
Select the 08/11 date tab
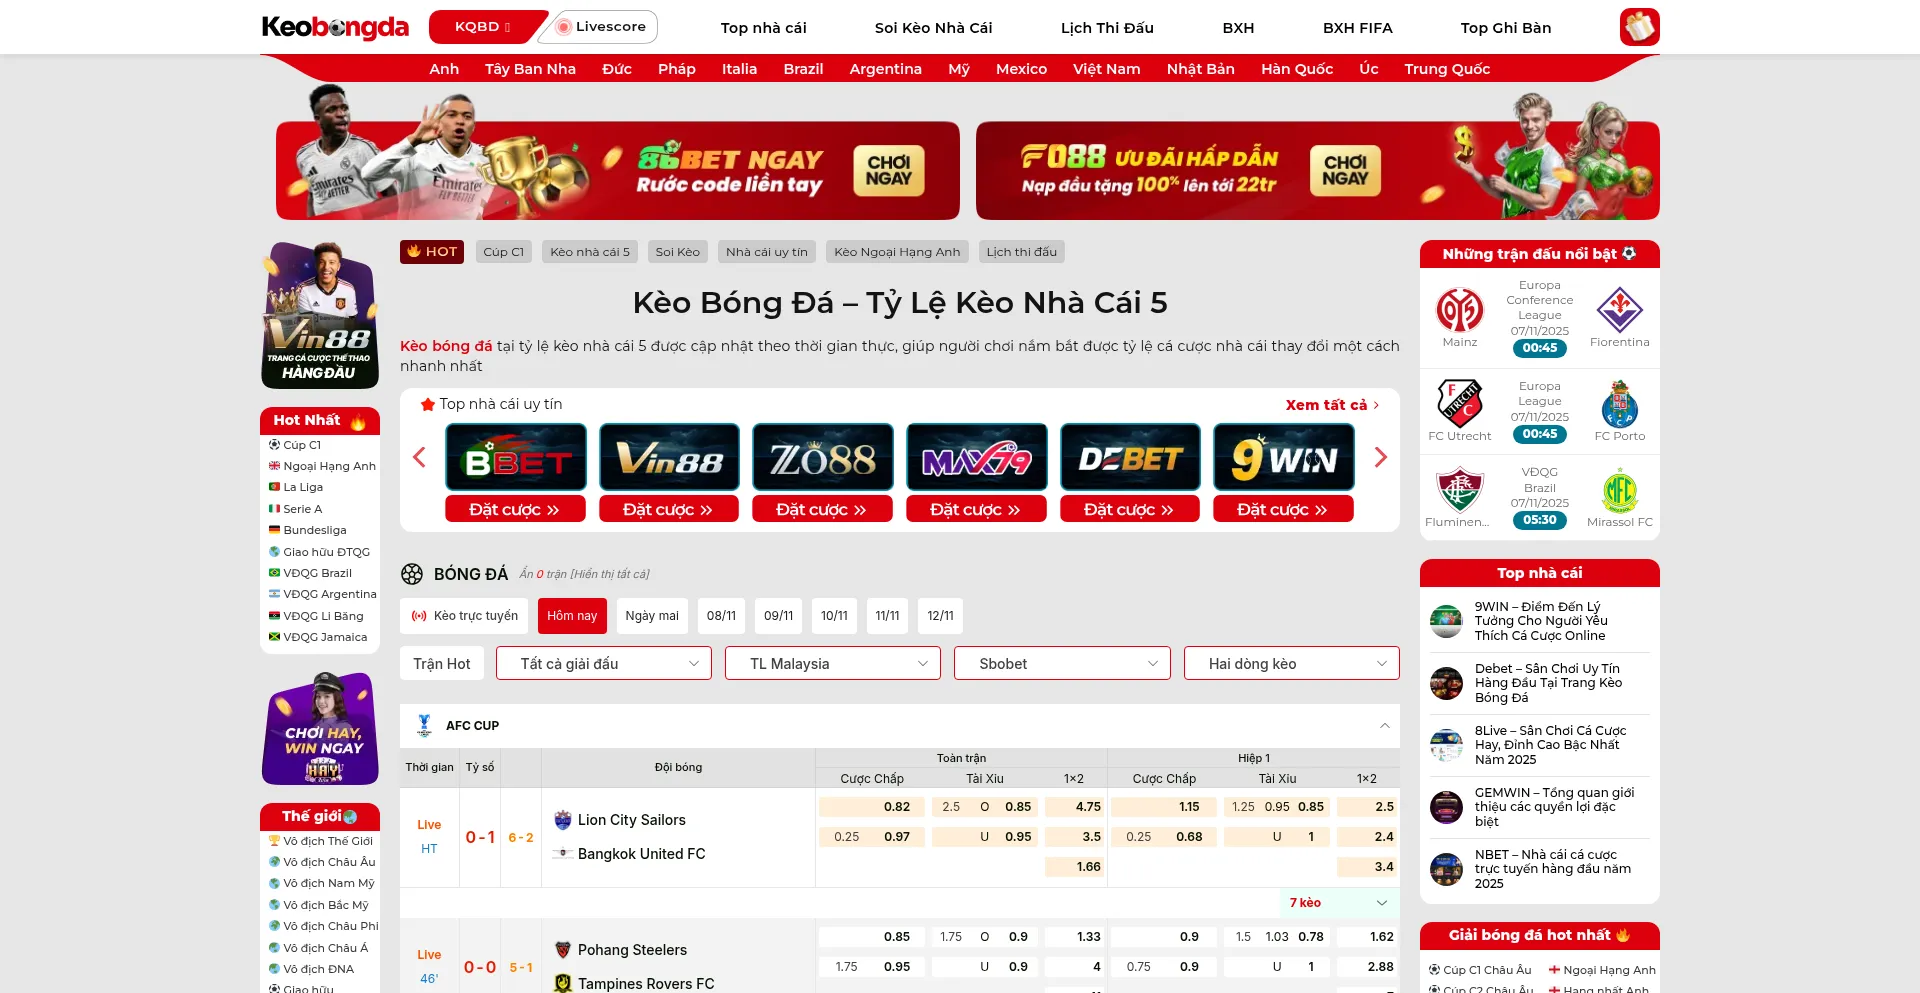pyautogui.click(x=721, y=616)
